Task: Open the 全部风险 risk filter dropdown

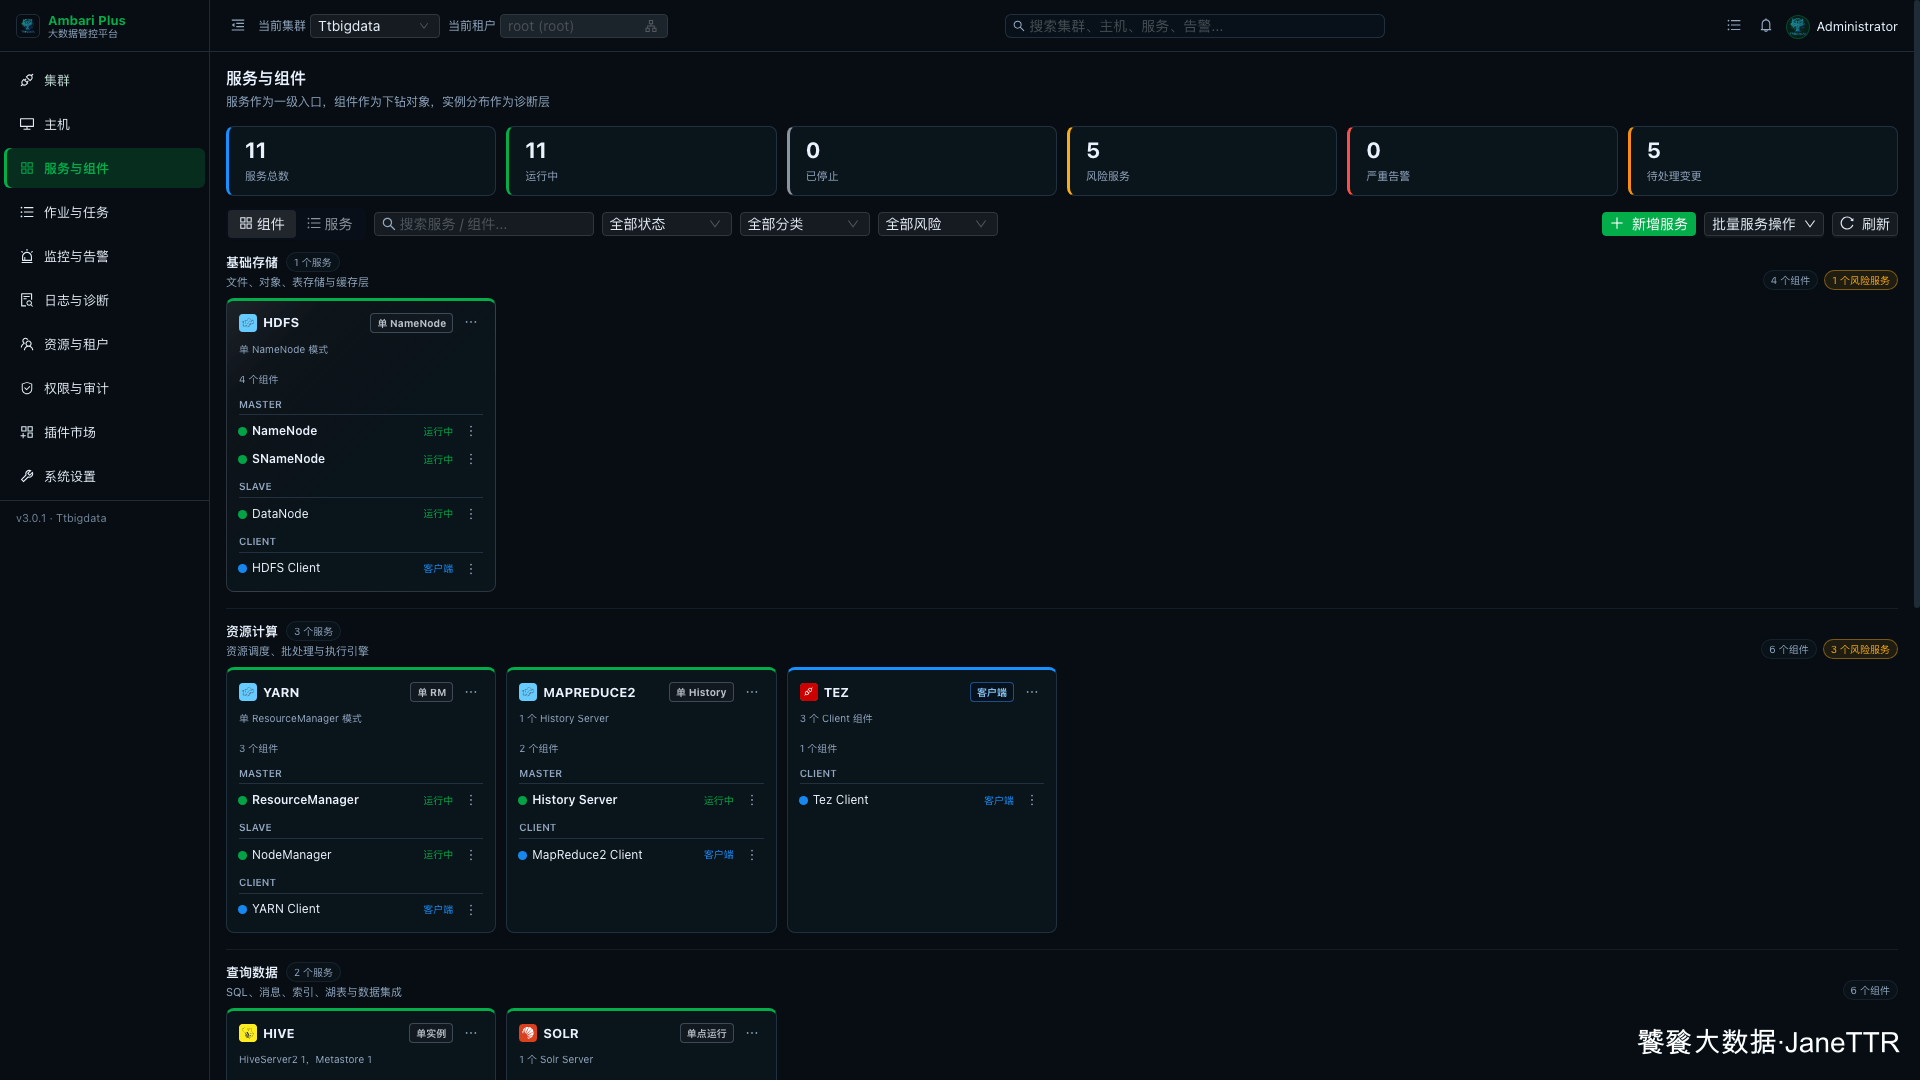Action: coord(937,224)
